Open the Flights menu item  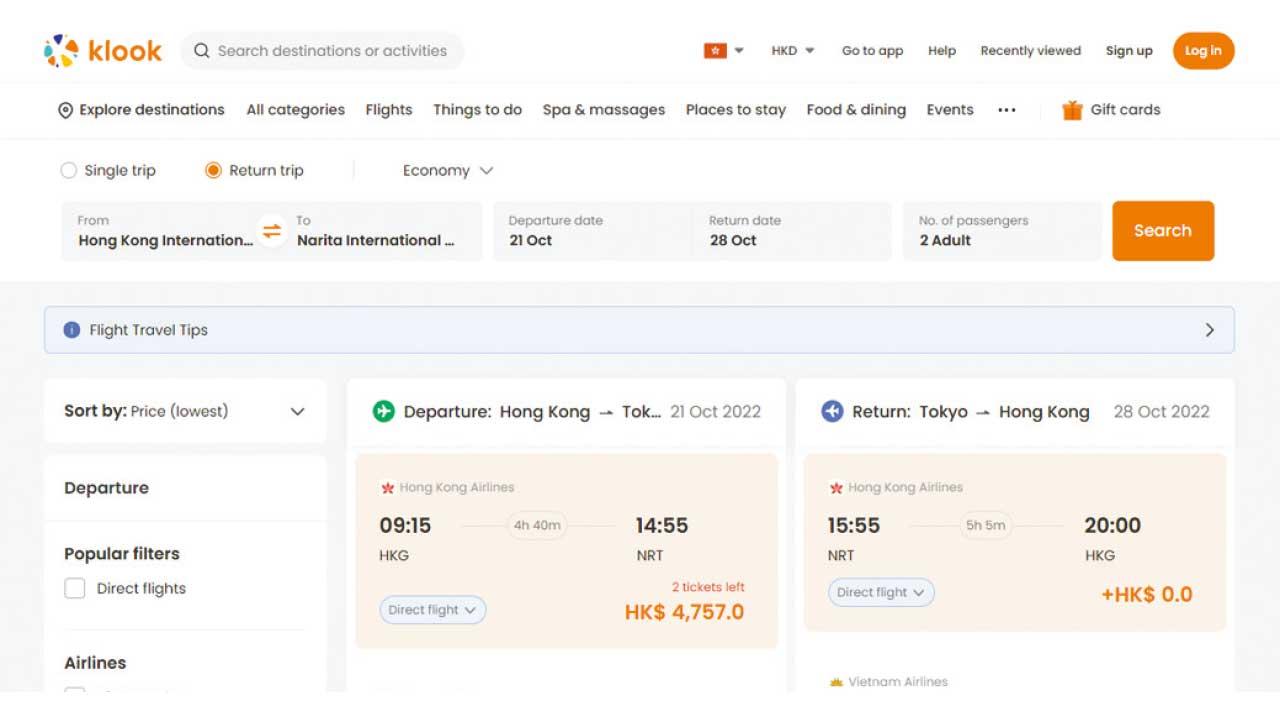pyautogui.click(x=389, y=110)
